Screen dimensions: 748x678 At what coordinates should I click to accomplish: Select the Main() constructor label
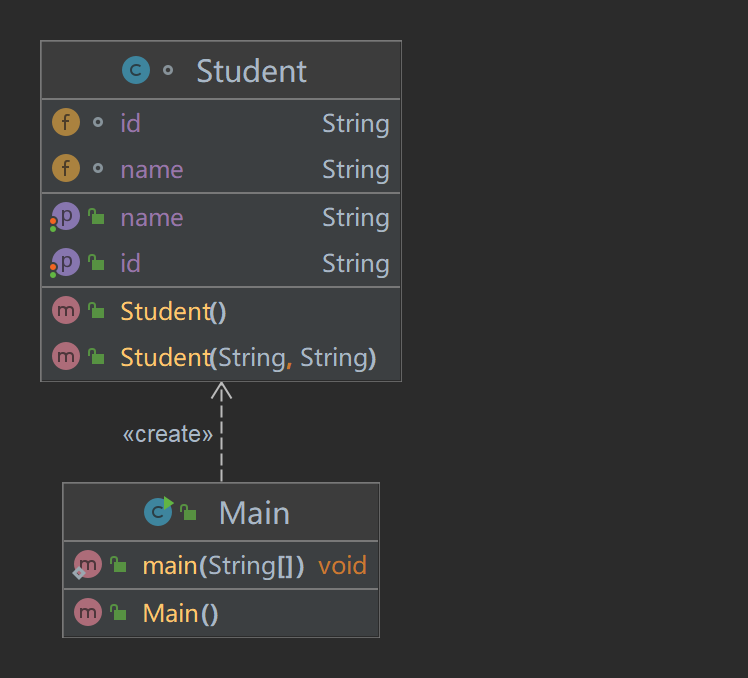click(180, 613)
